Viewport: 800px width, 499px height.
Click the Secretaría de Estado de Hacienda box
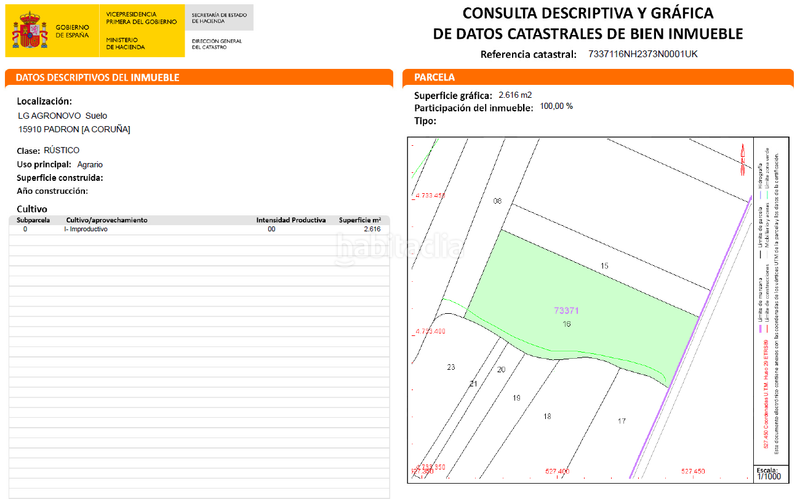tap(219, 18)
